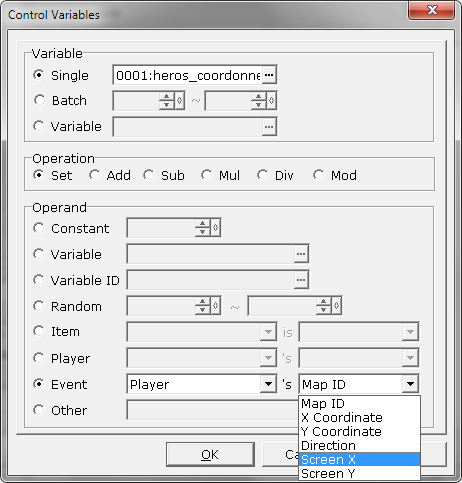Screen dimensions: 462x483
Task: Select Screen Y from the dropdown list
Action: click(x=359, y=473)
